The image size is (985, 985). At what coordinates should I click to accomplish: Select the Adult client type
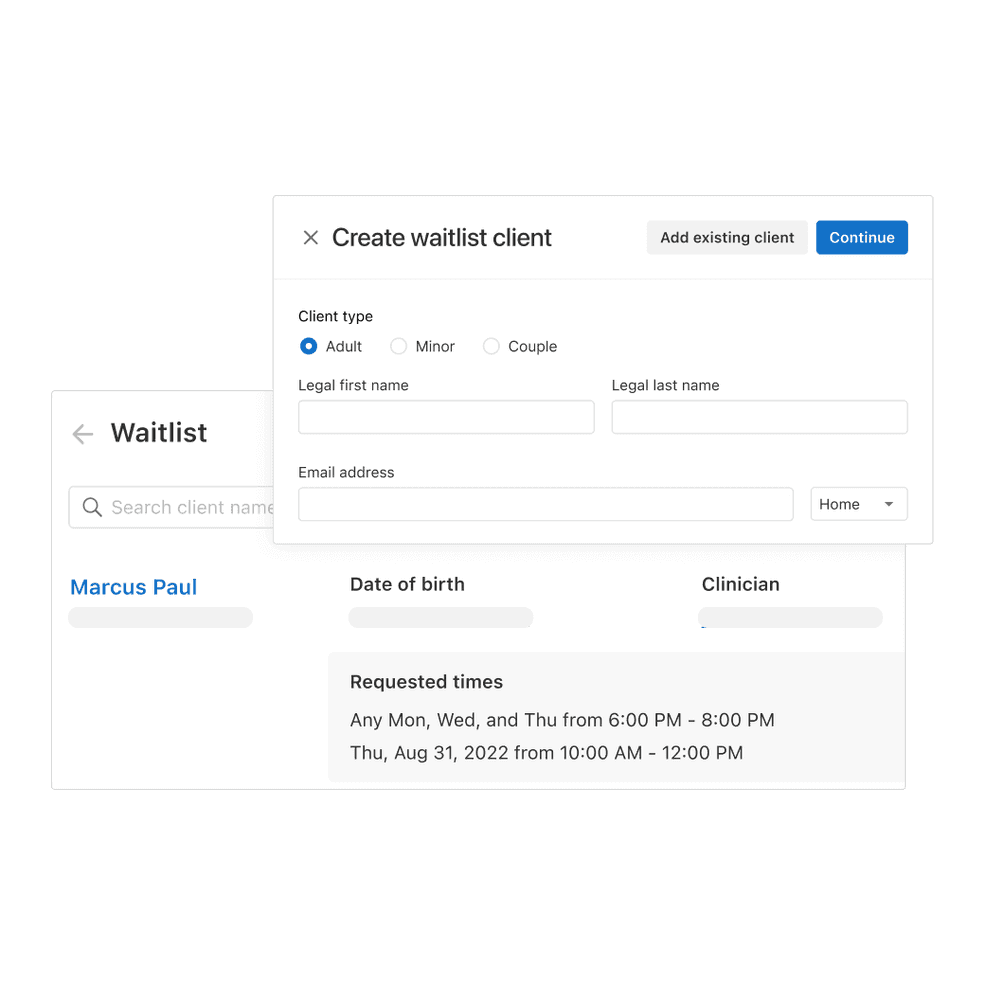tap(308, 346)
